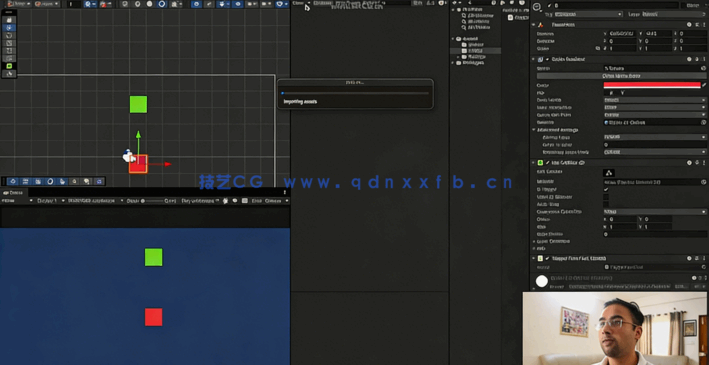This screenshot has width=709, height=365.
Task: Click the last icon in bottom overlay bar
Action: coord(99,181)
